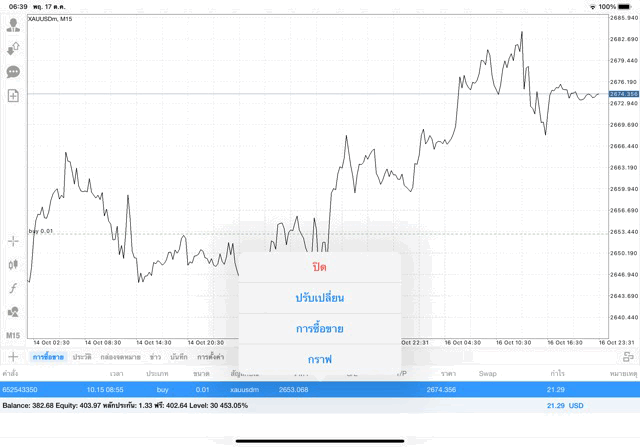This screenshot has height=447, width=640.
Task: Select ปิด (close) in the popup menu
Action: pyautogui.click(x=319, y=267)
